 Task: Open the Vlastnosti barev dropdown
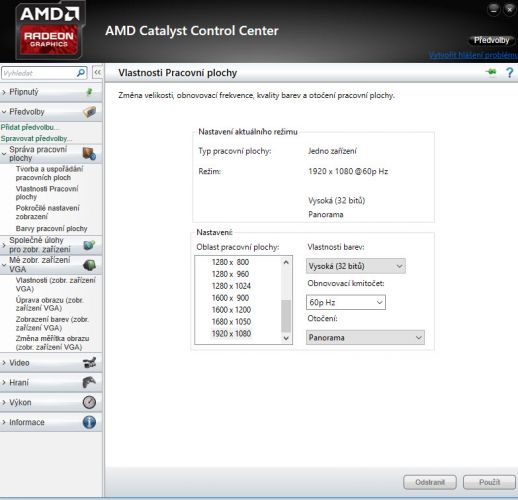(356, 266)
